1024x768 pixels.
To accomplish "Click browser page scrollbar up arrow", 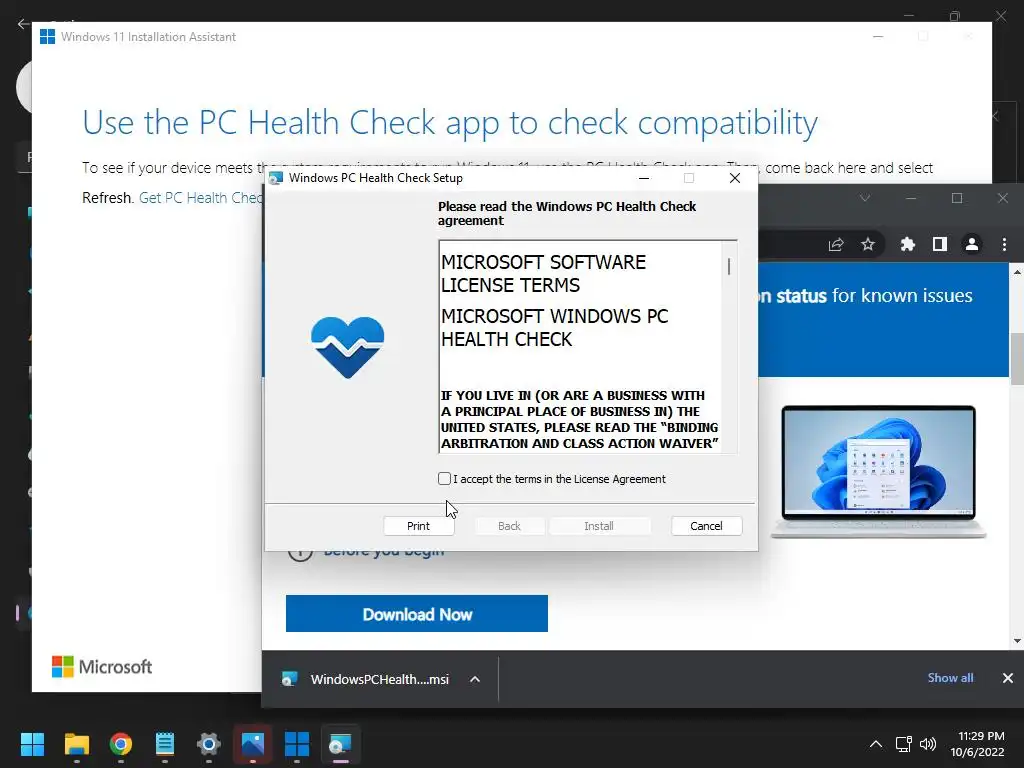I will [1017, 271].
